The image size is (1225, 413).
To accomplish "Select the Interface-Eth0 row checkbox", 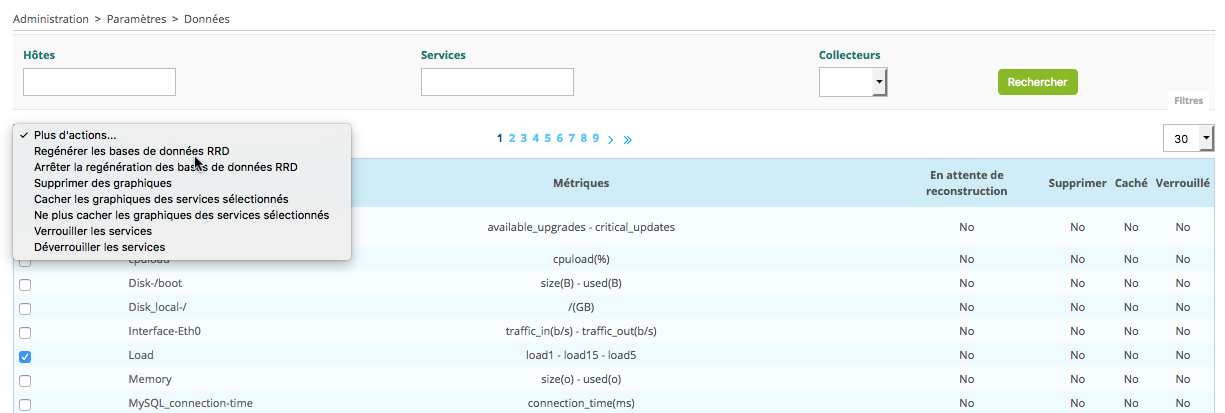I will [x=25, y=332].
